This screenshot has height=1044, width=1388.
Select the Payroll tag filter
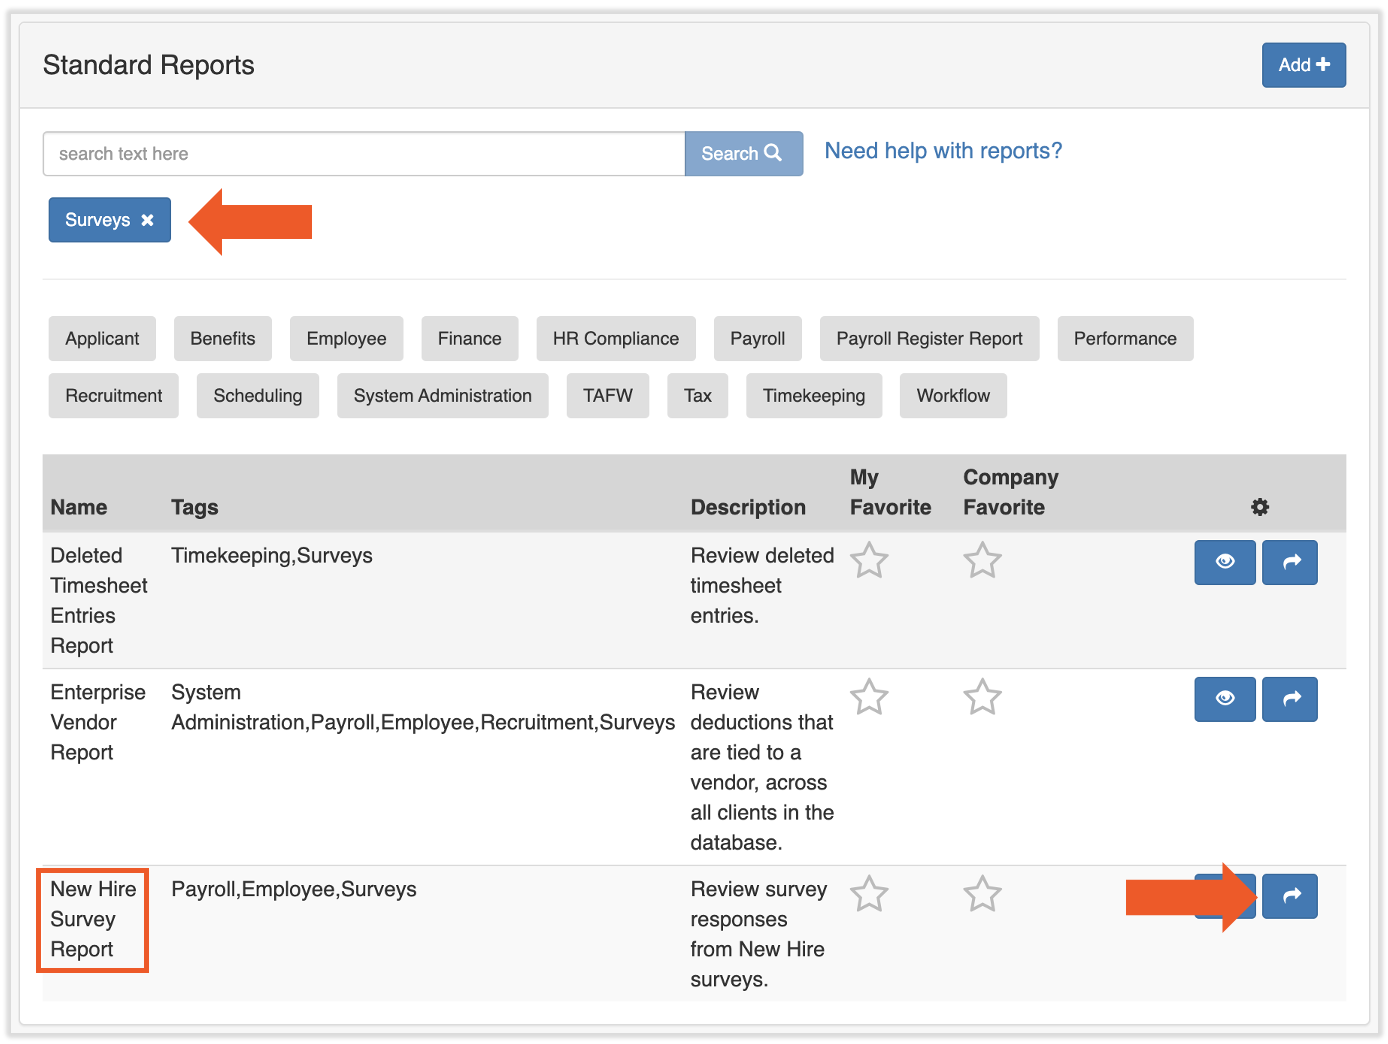click(x=757, y=338)
